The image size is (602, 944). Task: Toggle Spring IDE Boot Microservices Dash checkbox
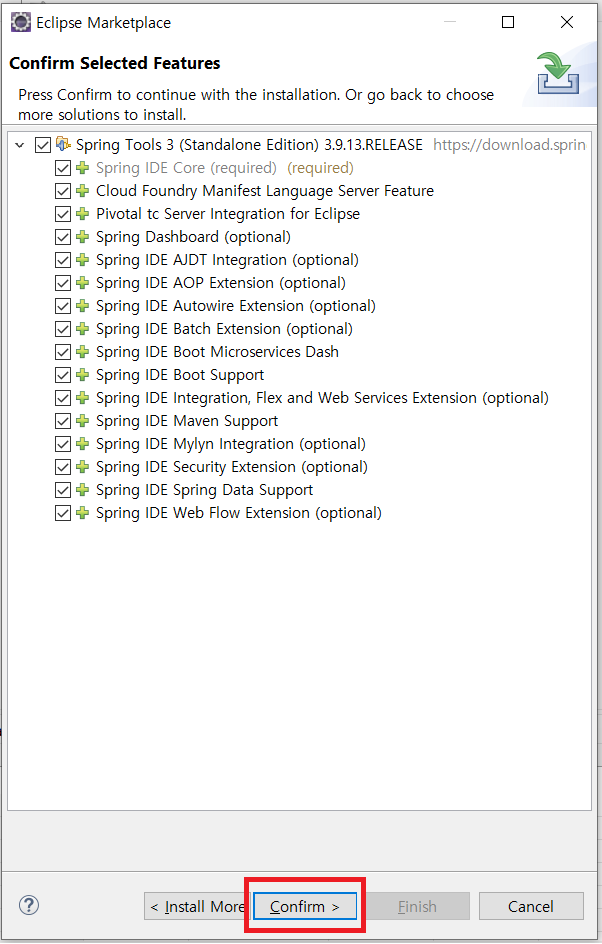(x=63, y=352)
